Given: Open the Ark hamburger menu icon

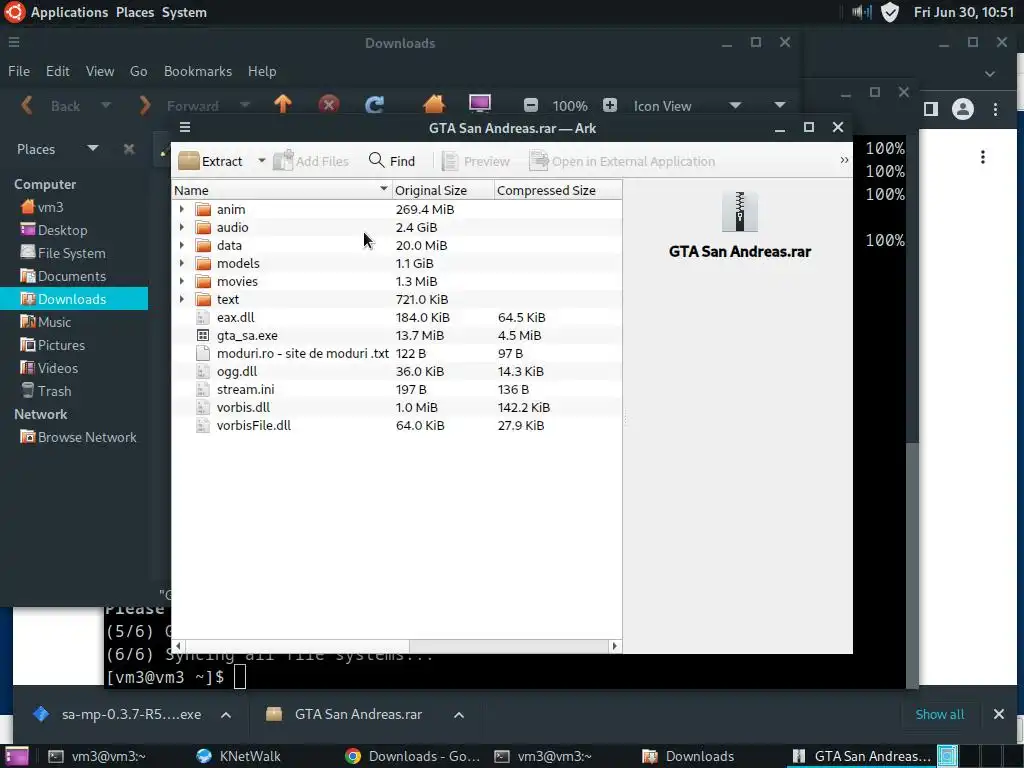Looking at the screenshot, I should [185, 127].
